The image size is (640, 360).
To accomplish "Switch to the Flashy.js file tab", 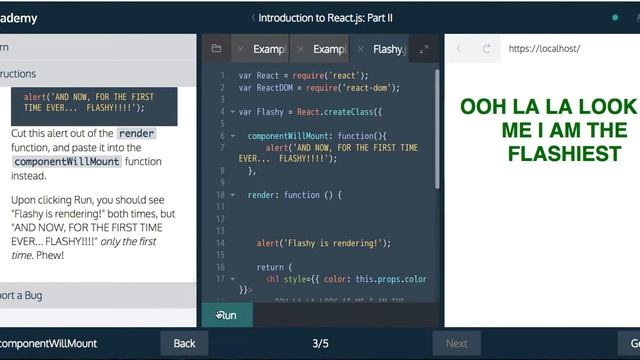I will (389, 49).
